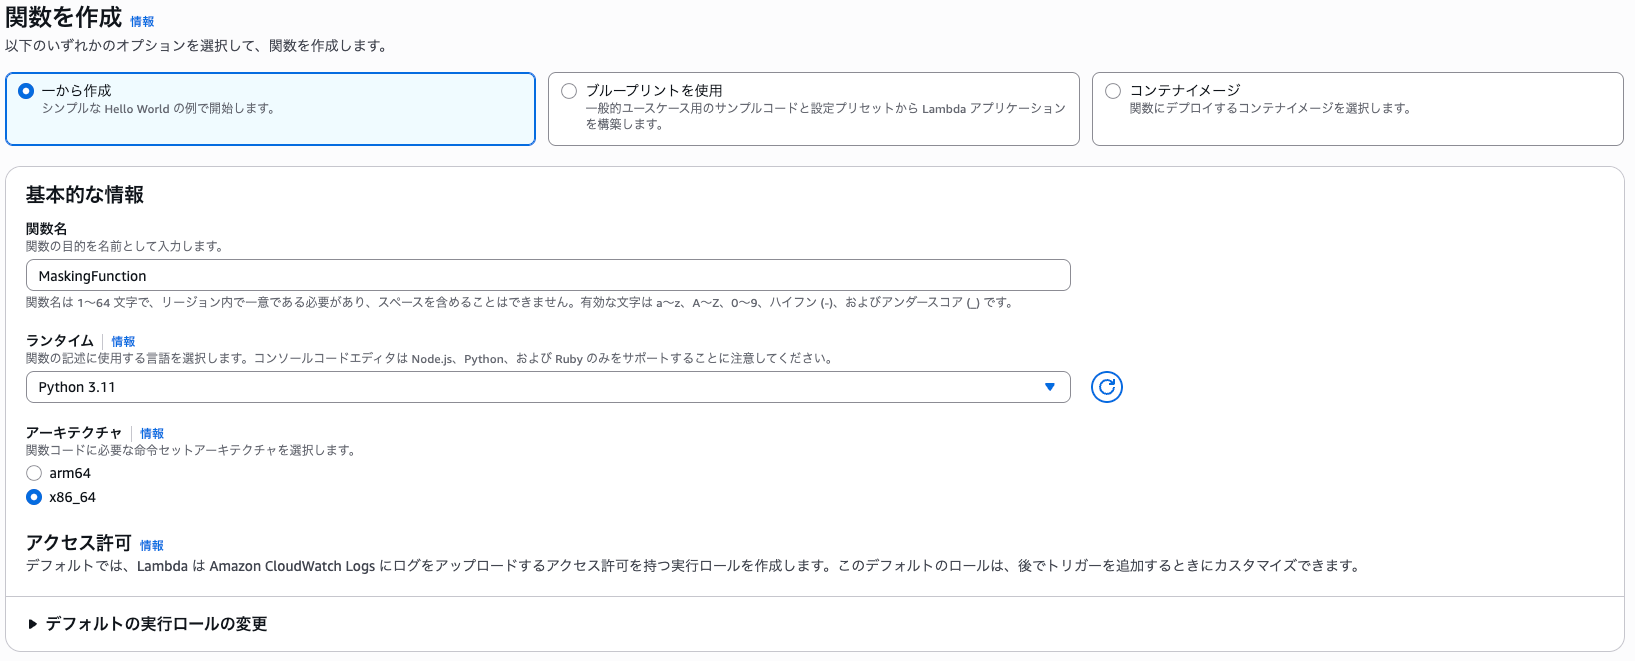Image resolution: width=1635 pixels, height=661 pixels.
Task: Choose the arm64 architecture radio button
Action: click(34, 473)
